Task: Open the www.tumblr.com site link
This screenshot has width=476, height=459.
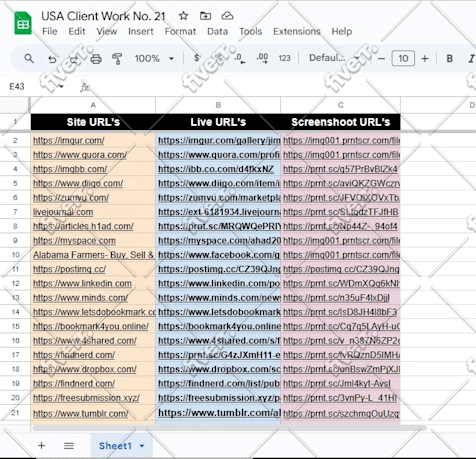Action: [81, 414]
